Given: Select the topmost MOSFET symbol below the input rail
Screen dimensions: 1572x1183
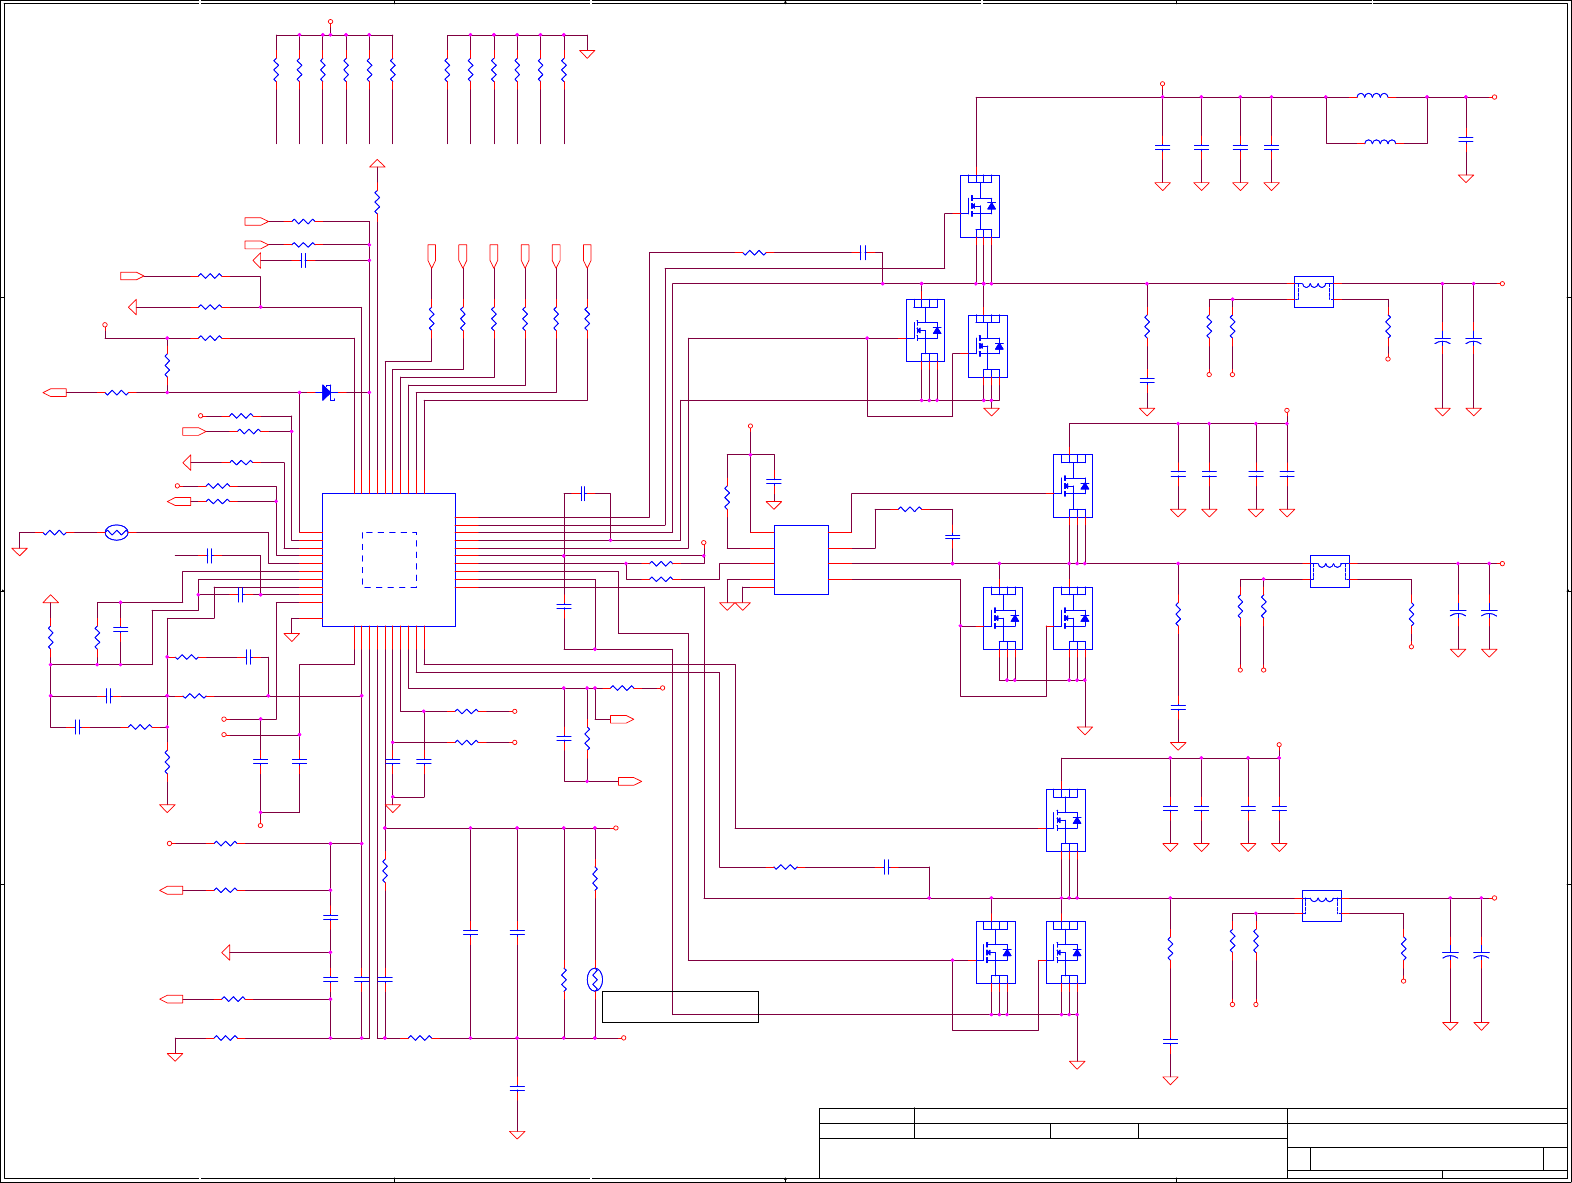Looking at the screenshot, I should coord(980,207).
